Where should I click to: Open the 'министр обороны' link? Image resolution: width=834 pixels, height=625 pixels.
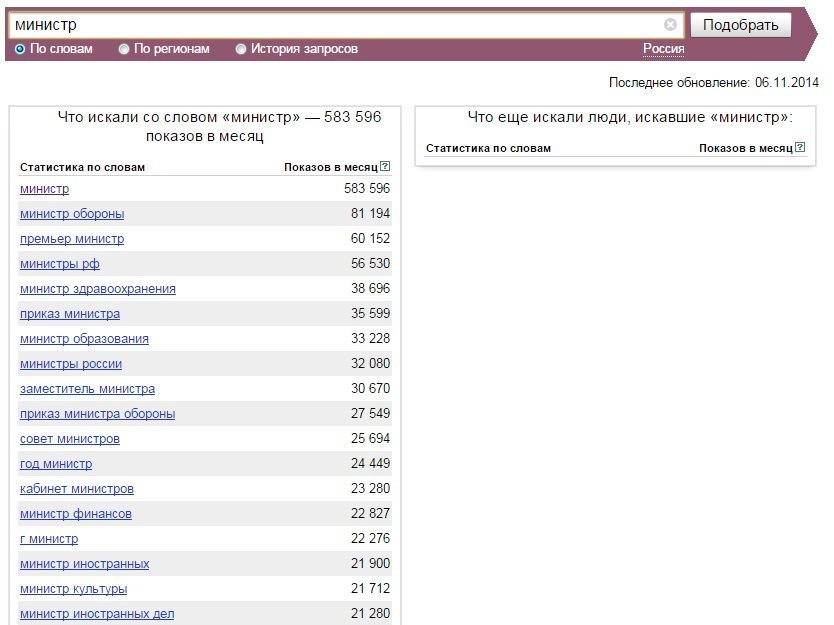(x=72, y=214)
